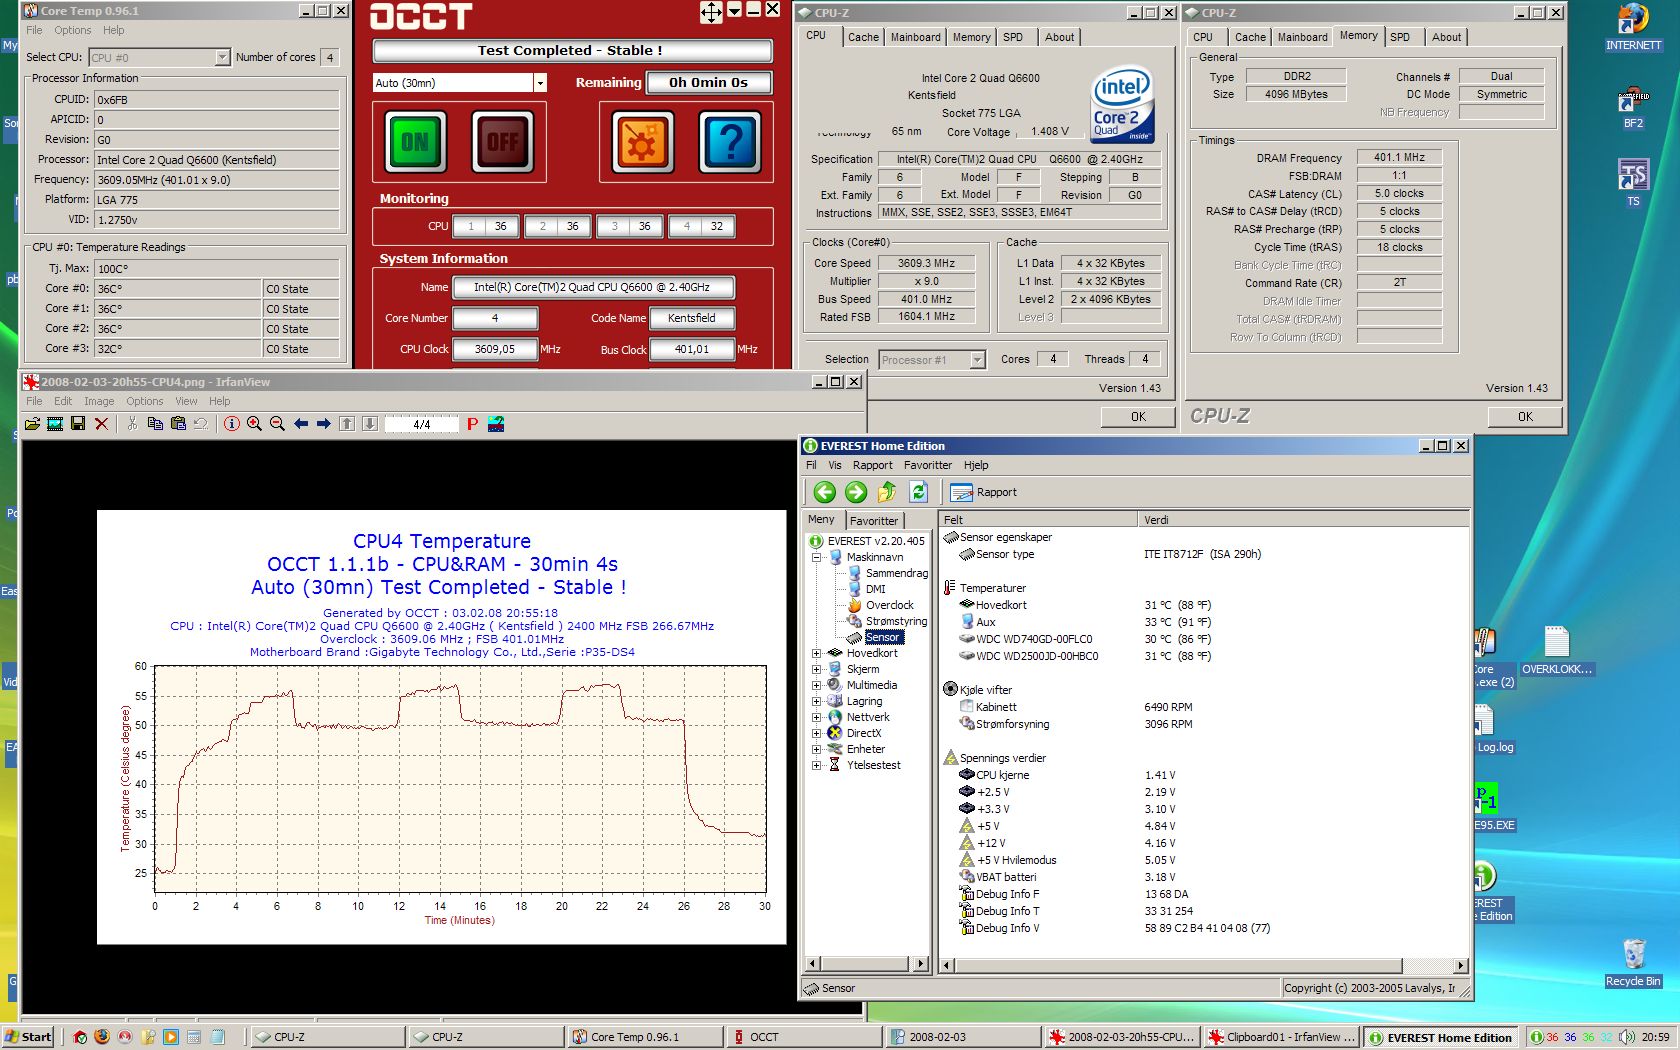The image size is (1680, 1050).
Task: Stop the OCCT test with OFF button
Action: [x=502, y=142]
